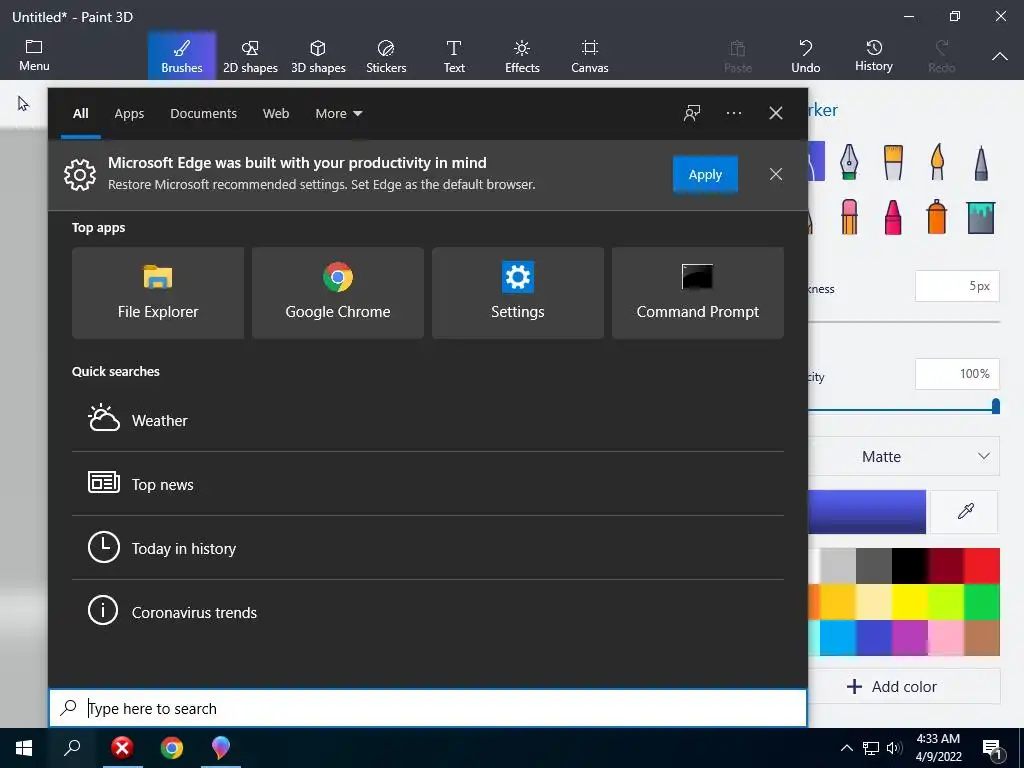Open the Canvas options
This screenshot has width=1024, height=768.
590,56
